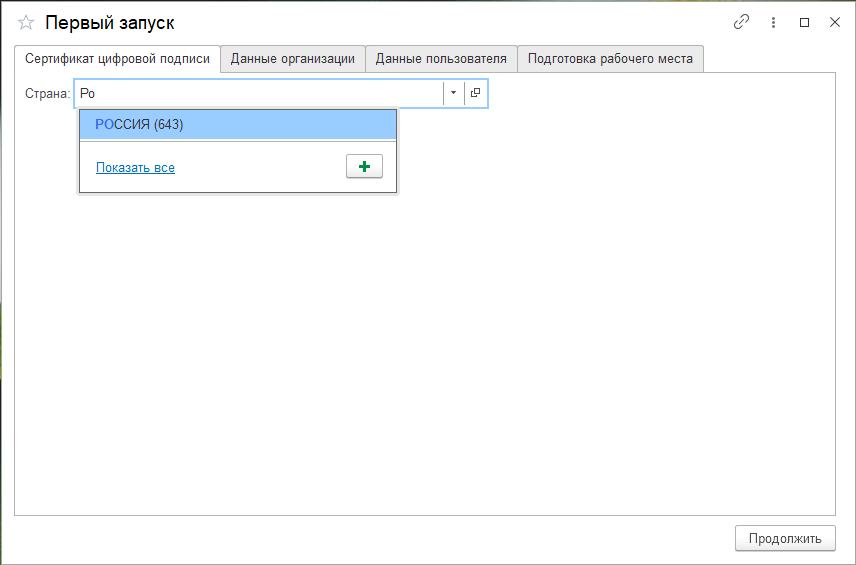Click into the Страна text field
Image resolution: width=856 pixels, height=565 pixels.
(260, 93)
